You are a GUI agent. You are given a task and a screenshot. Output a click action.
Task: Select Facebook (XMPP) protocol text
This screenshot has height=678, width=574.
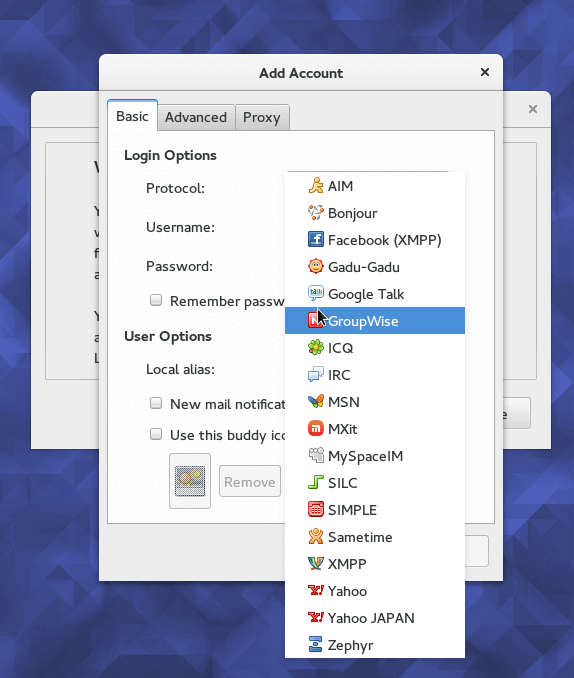[x=385, y=240]
